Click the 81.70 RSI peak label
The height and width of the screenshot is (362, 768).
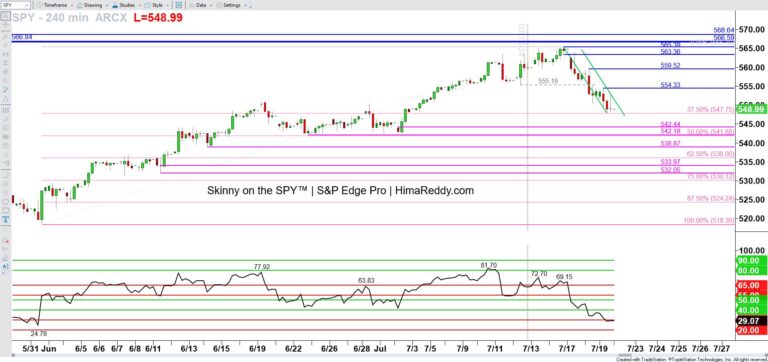click(490, 265)
